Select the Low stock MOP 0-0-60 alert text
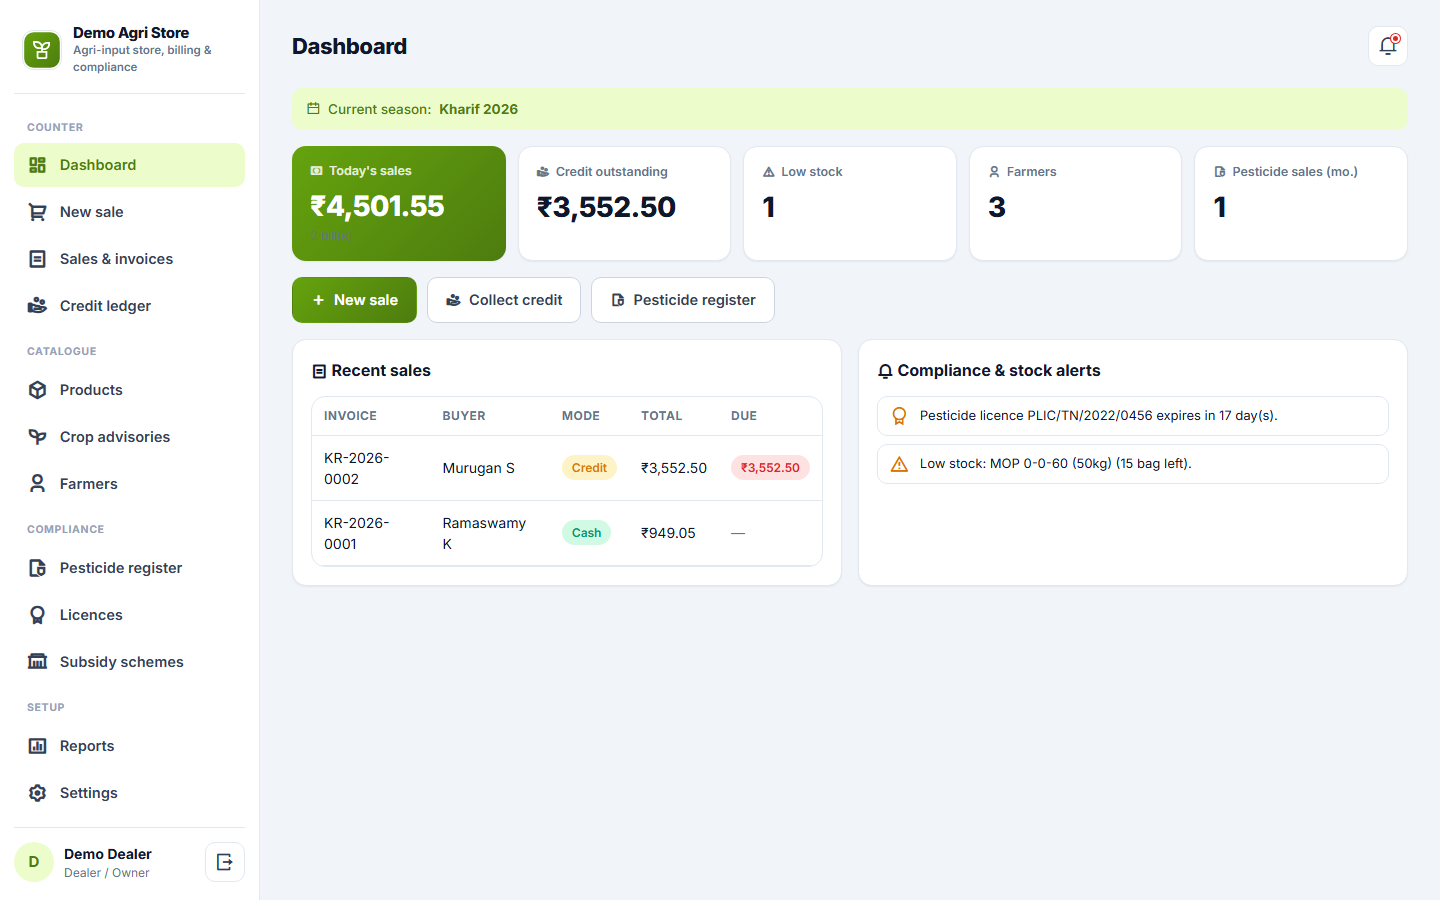1440x900 pixels. click(1056, 464)
